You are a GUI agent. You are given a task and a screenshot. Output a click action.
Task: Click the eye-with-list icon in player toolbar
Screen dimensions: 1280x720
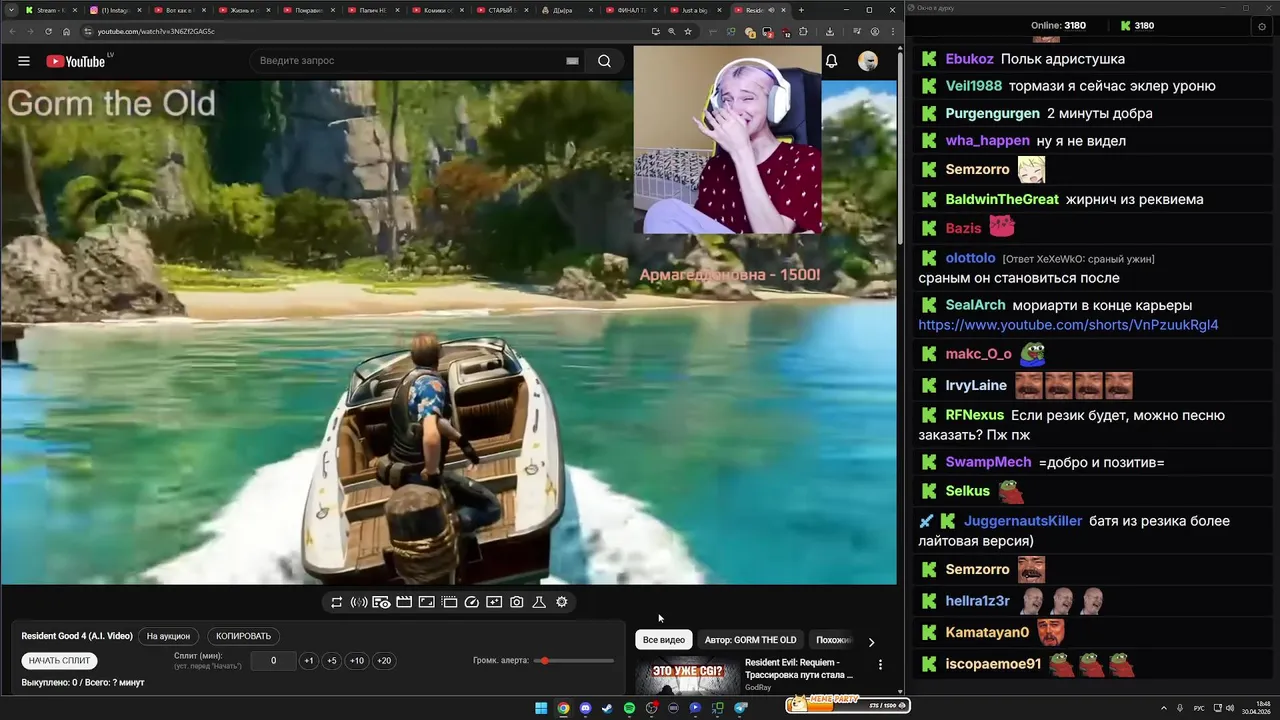click(x=381, y=602)
